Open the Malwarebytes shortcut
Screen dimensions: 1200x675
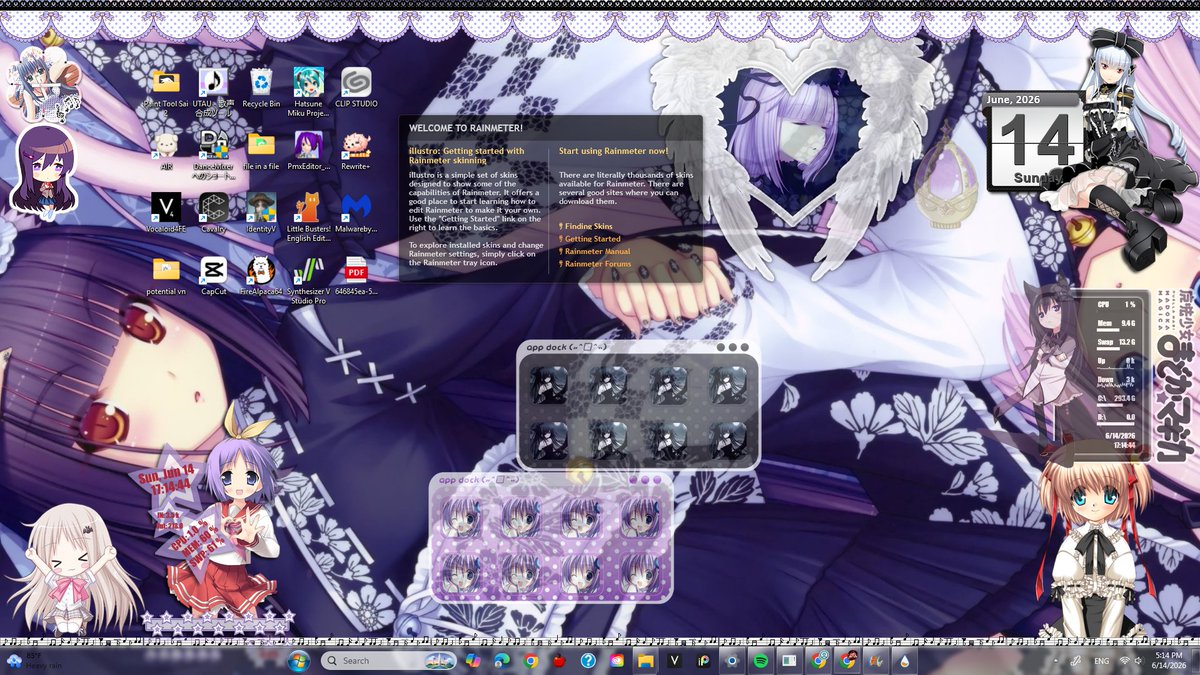[356, 213]
